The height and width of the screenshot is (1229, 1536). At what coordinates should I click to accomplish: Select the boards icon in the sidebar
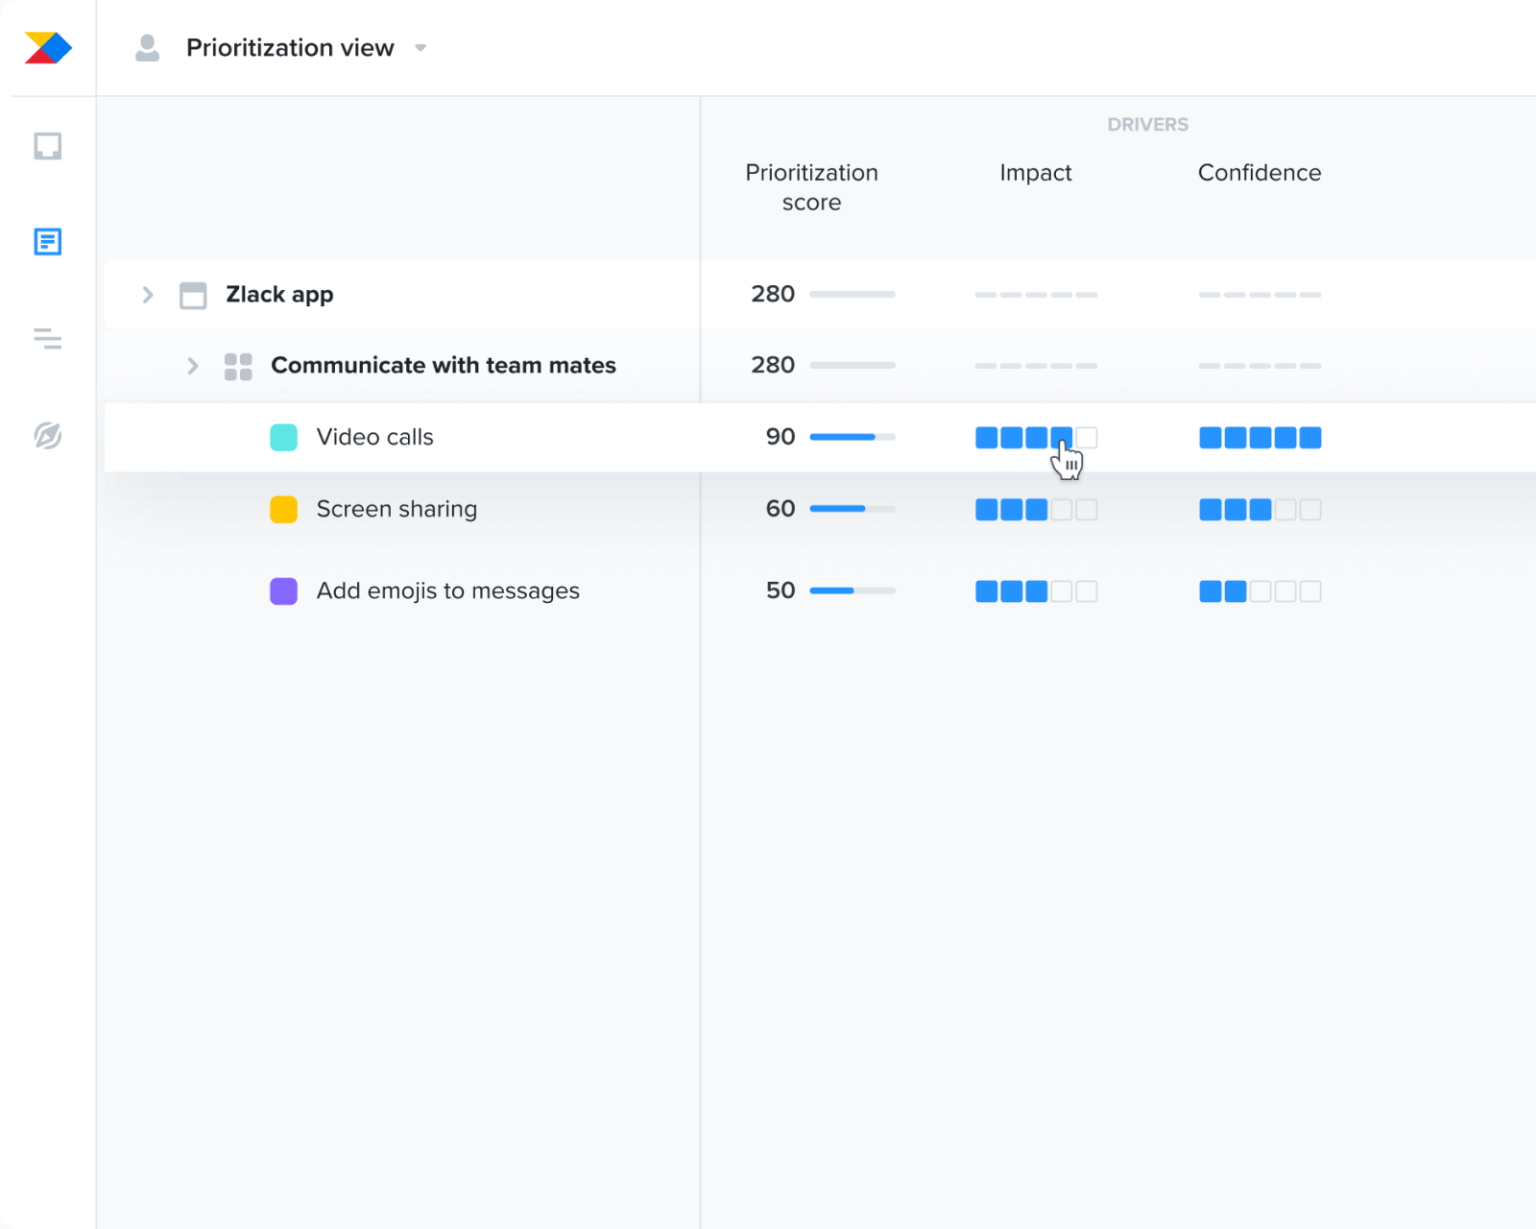[47, 146]
